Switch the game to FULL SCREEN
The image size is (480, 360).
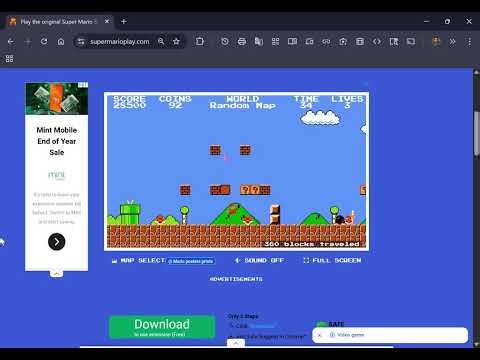click(x=332, y=260)
